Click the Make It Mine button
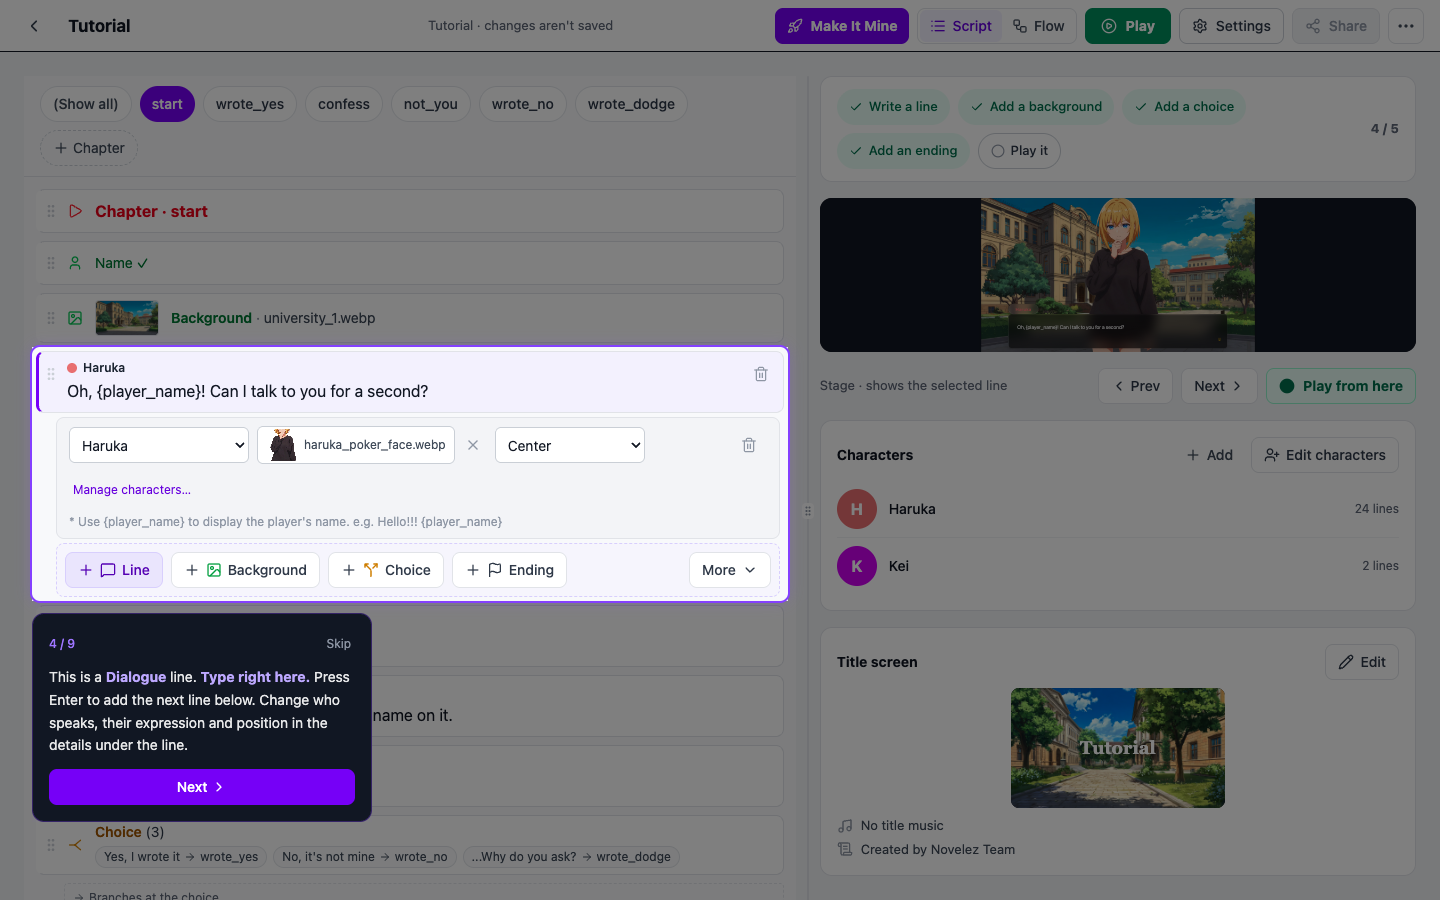Screen dimensions: 1440x900 (842, 26)
